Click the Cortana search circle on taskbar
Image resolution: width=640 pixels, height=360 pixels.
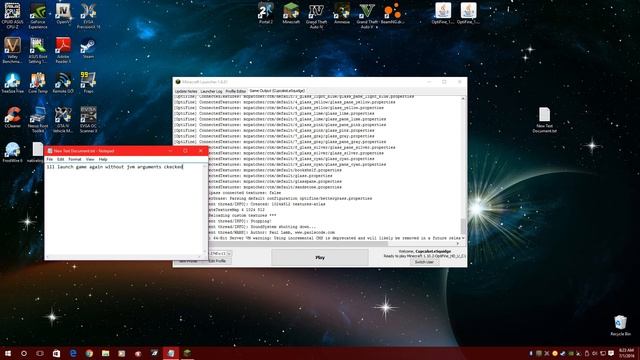pyautogui.click(x=24, y=353)
